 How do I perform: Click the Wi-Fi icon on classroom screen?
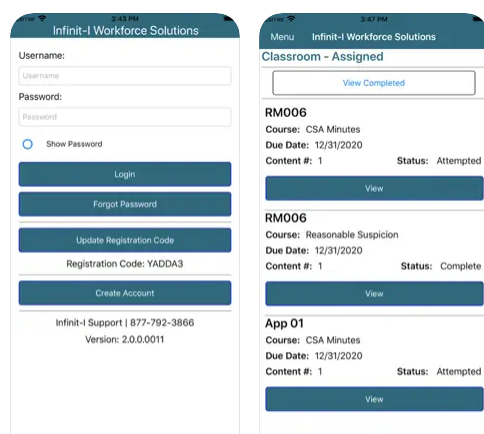tap(291, 19)
